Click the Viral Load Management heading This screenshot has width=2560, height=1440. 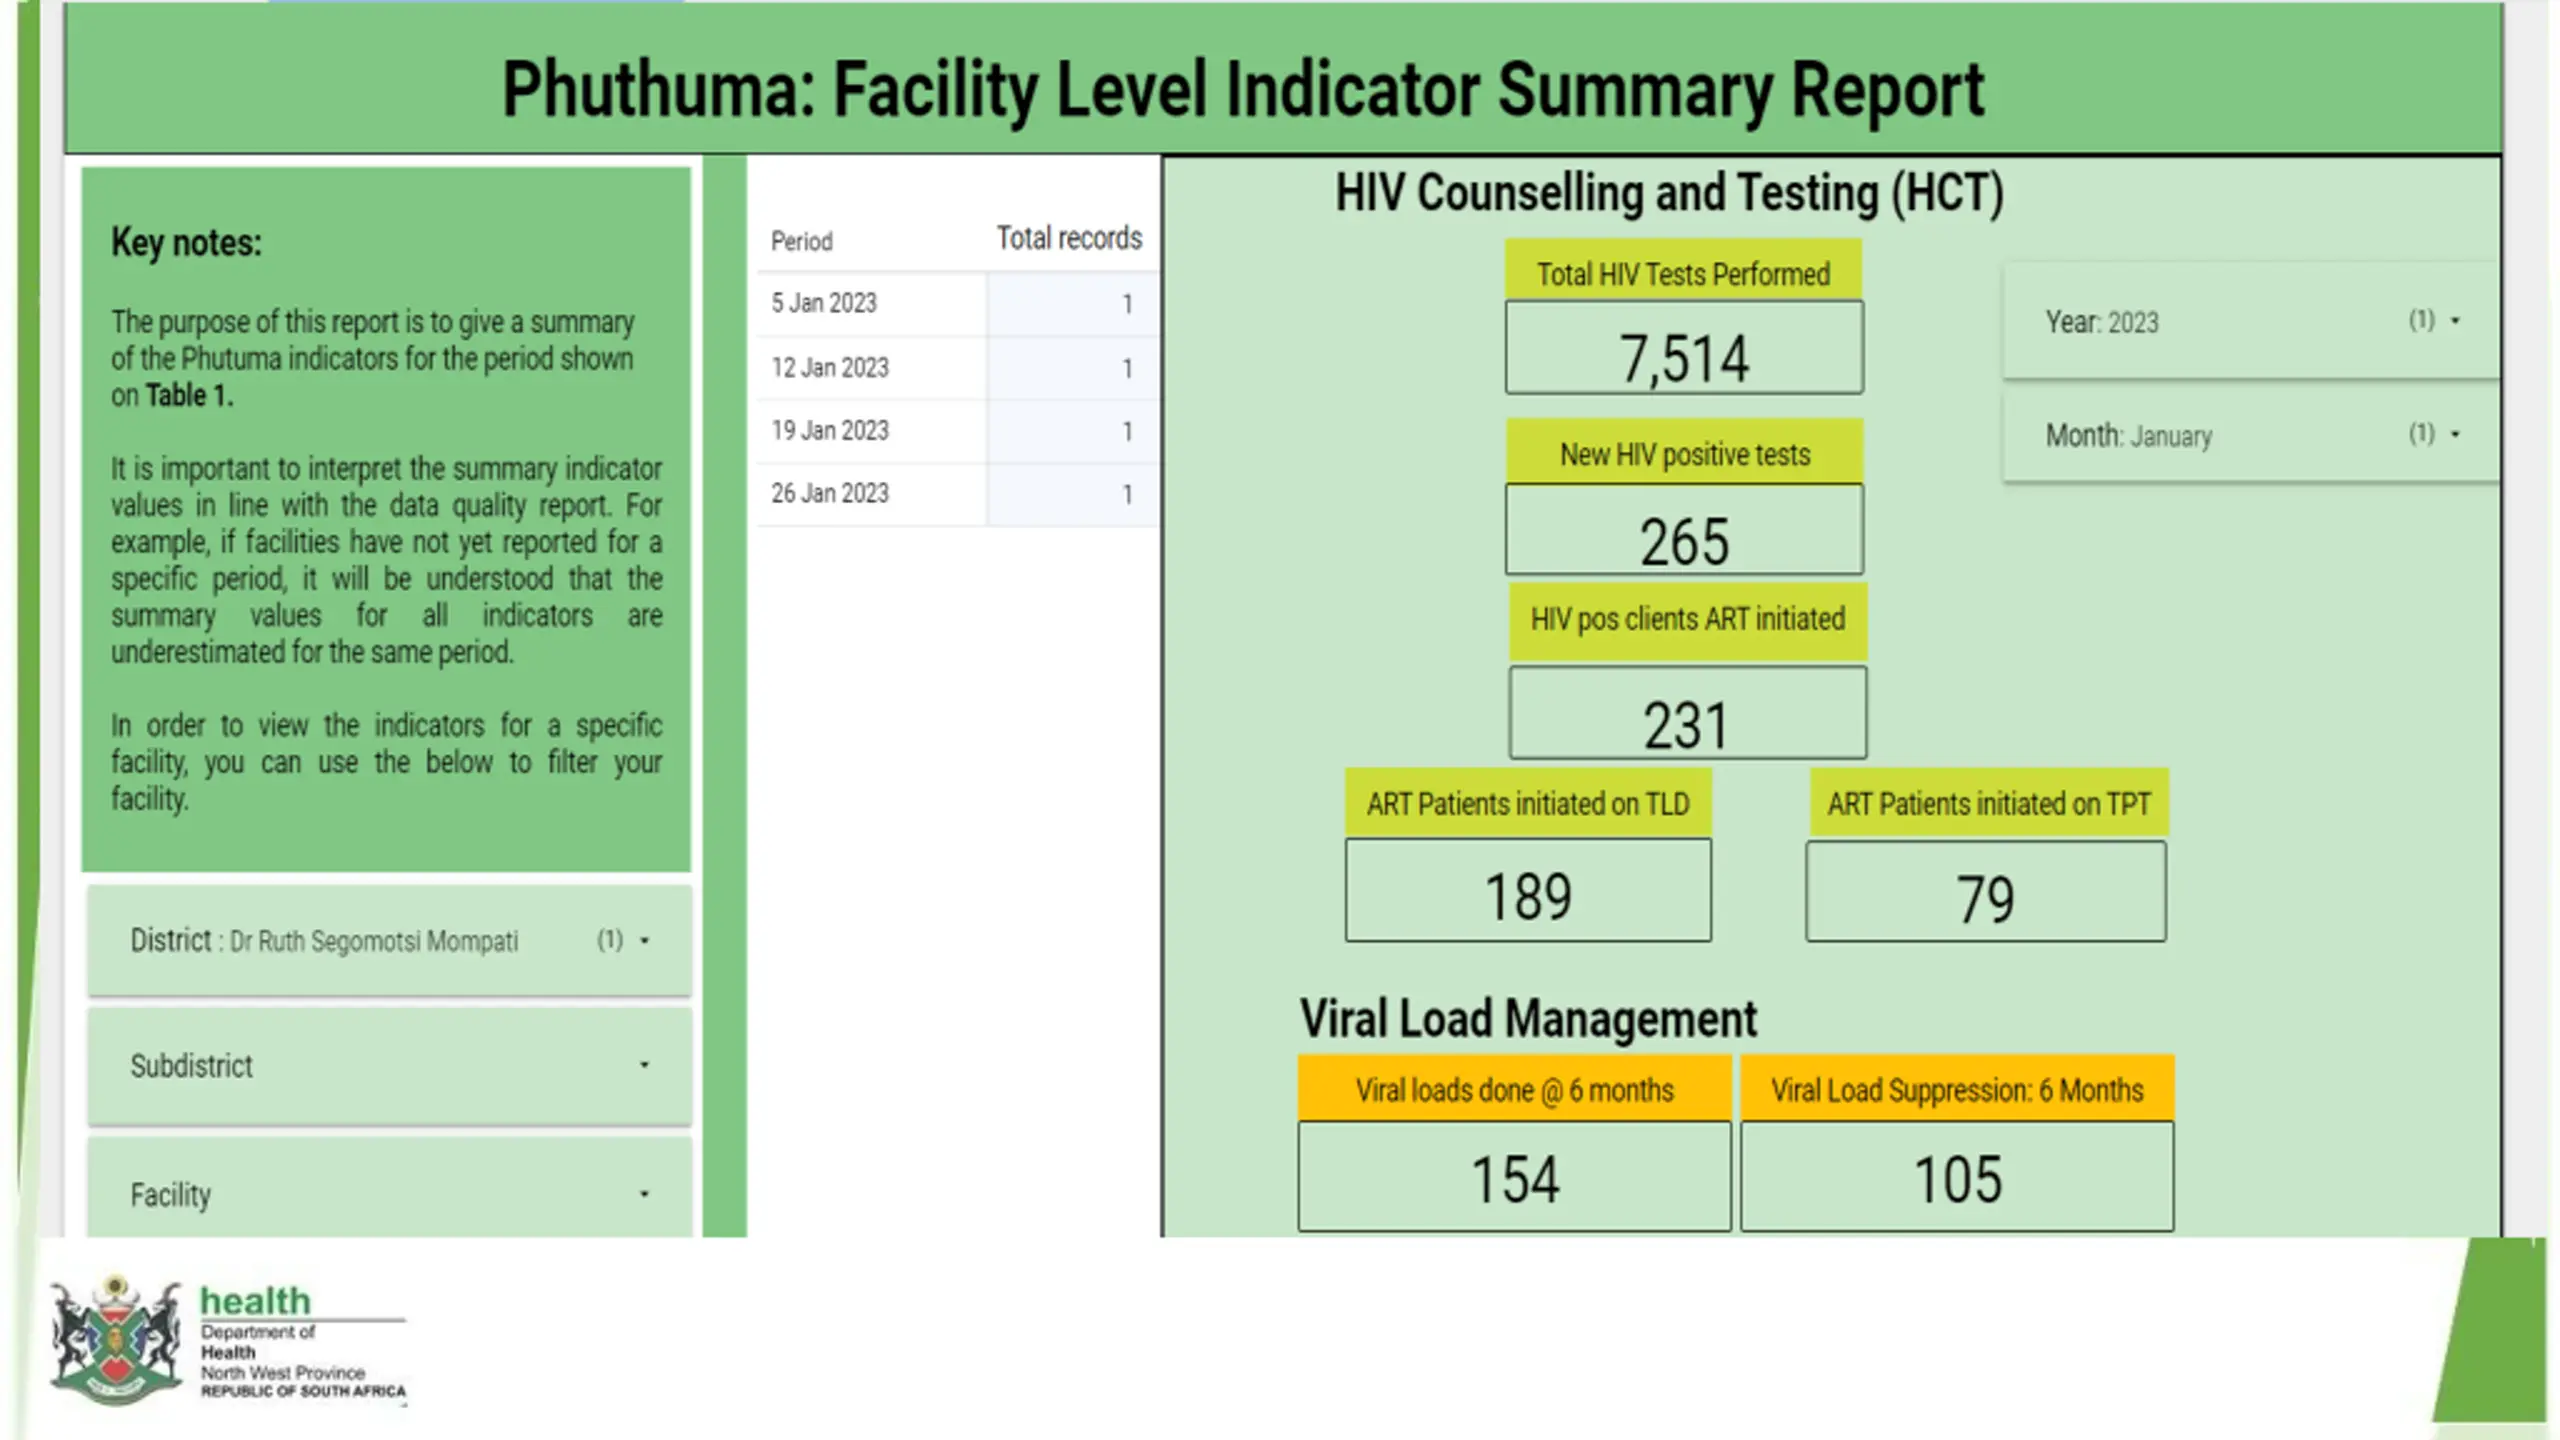[1528, 1019]
